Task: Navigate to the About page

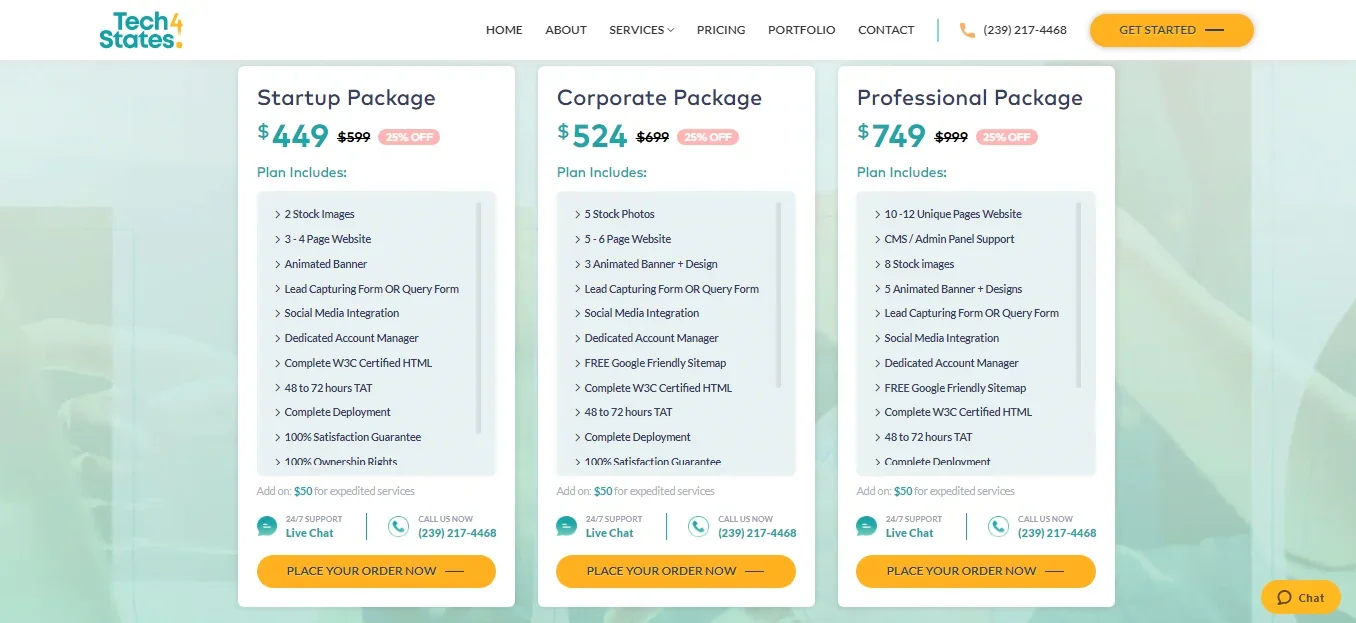Action: [566, 30]
